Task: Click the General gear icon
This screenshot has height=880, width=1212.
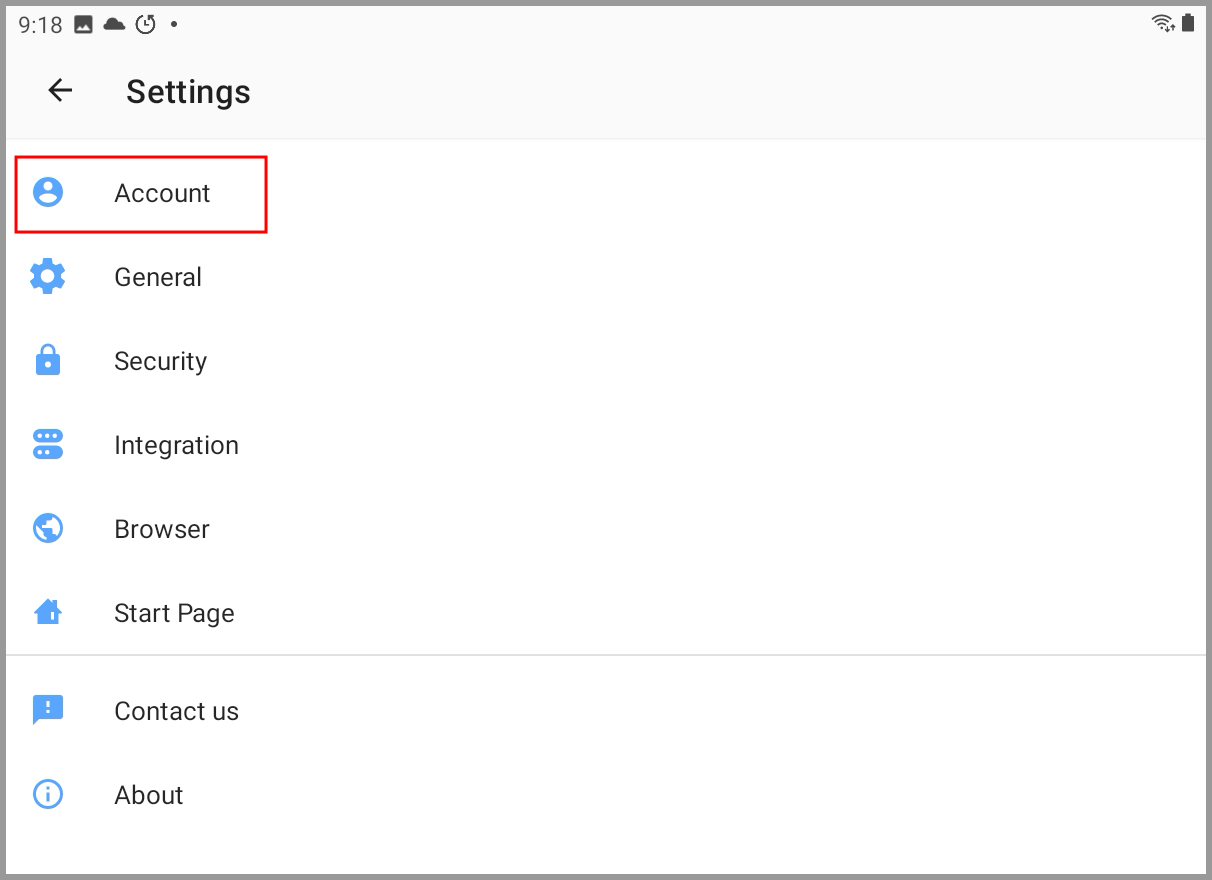Action: click(x=47, y=277)
